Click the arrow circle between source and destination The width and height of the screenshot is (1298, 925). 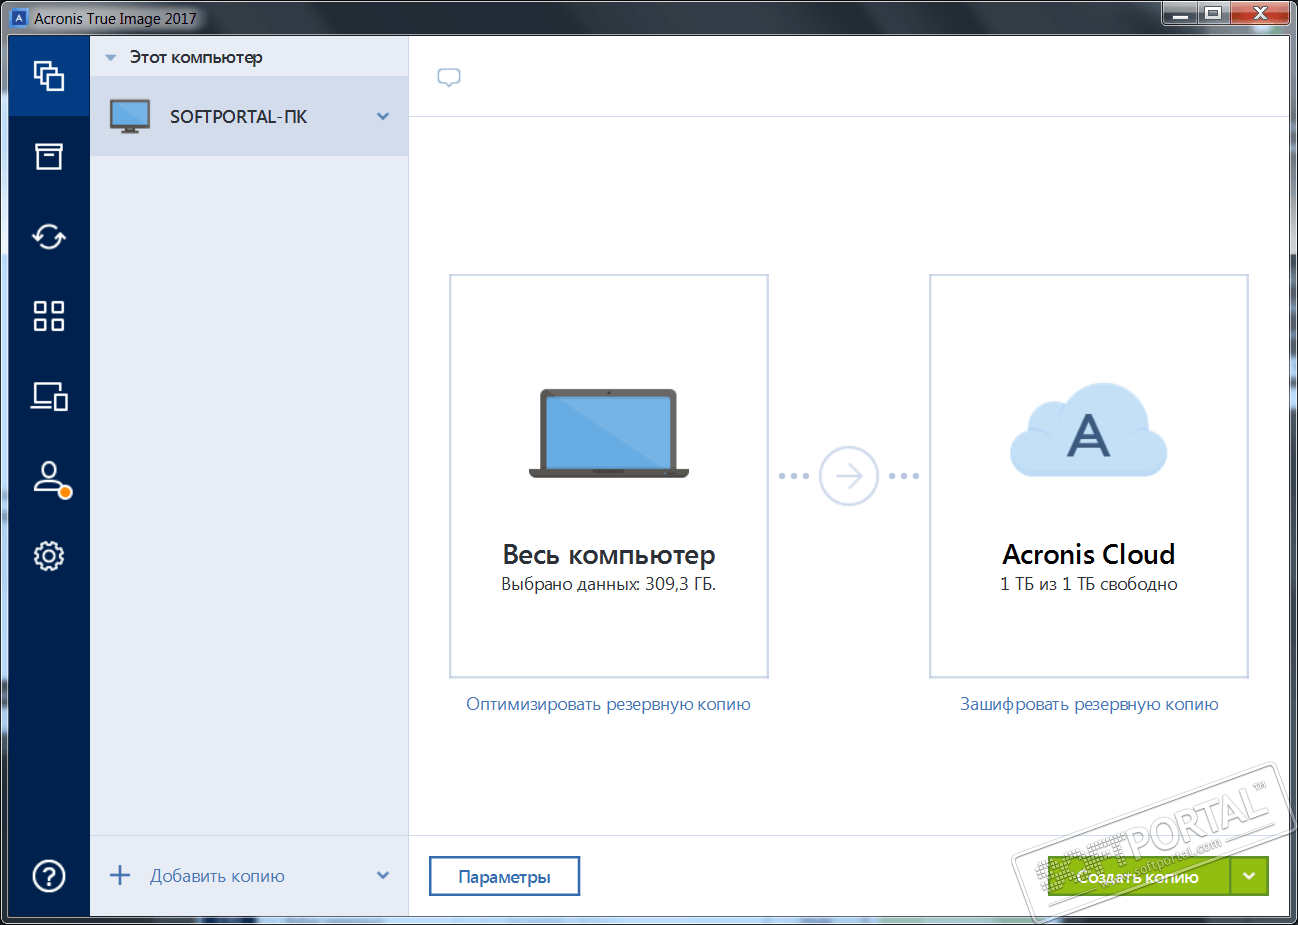(848, 476)
